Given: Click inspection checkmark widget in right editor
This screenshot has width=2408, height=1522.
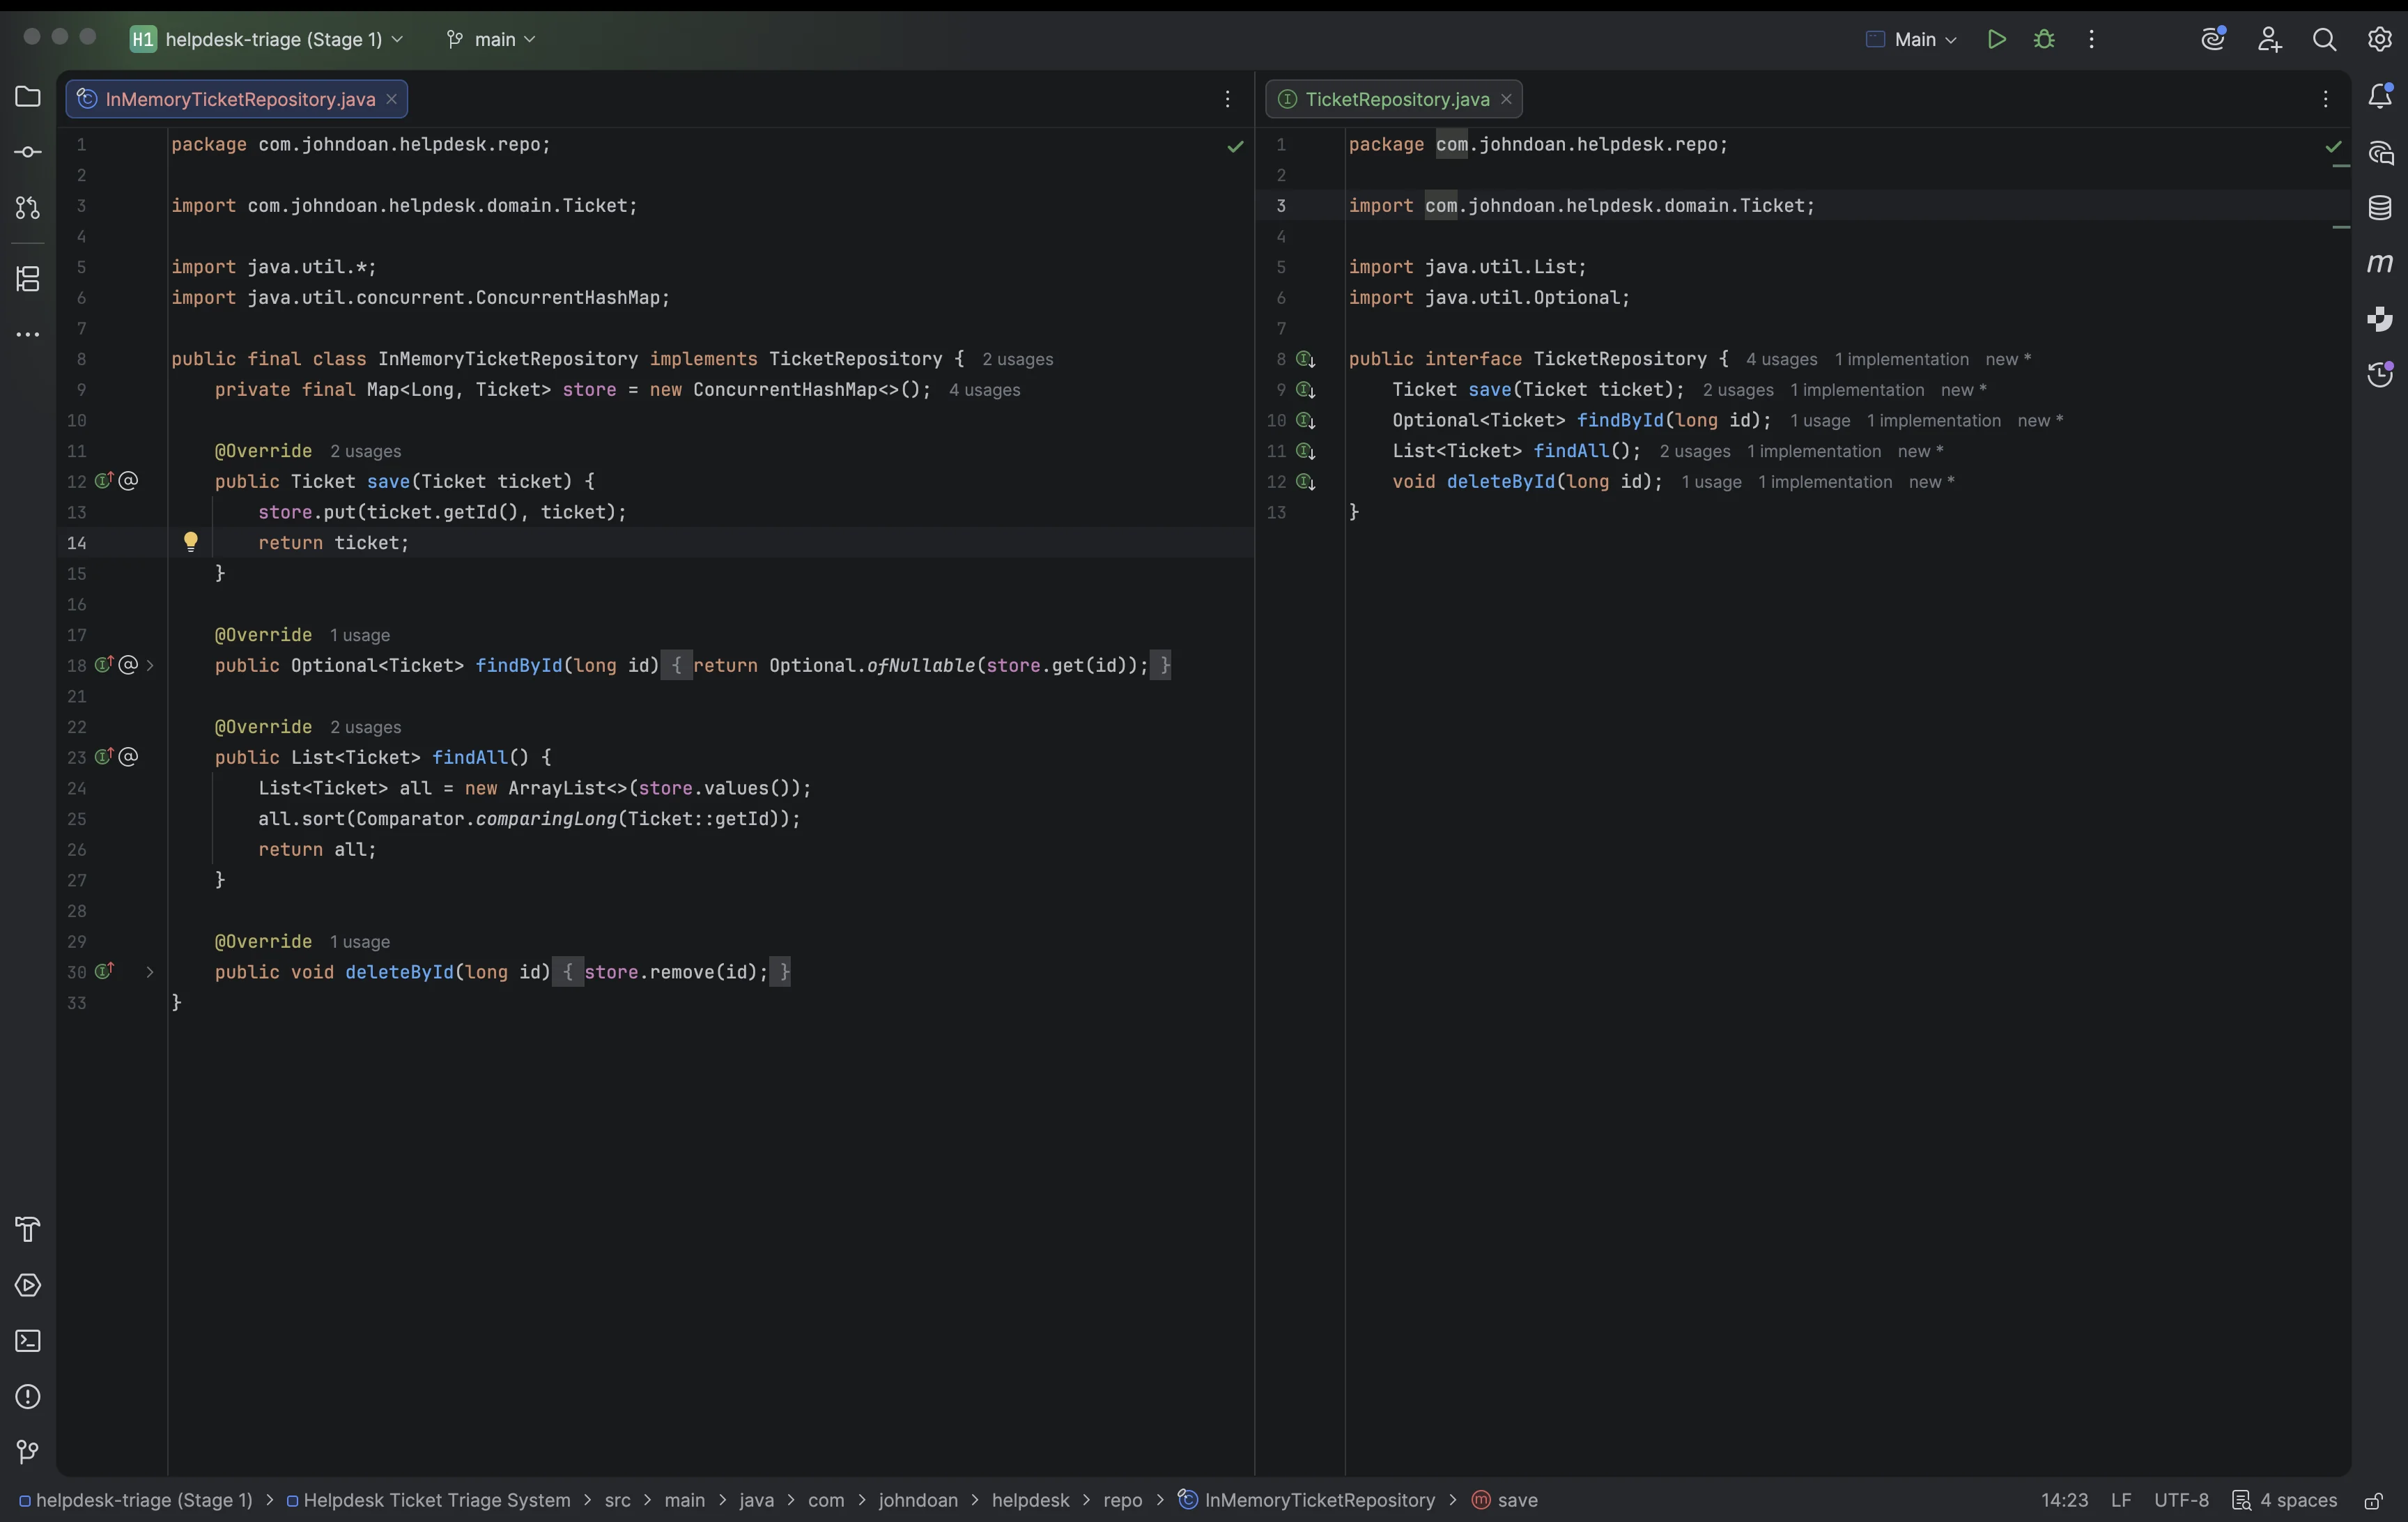Looking at the screenshot, I should click(x=2333, y=147).
